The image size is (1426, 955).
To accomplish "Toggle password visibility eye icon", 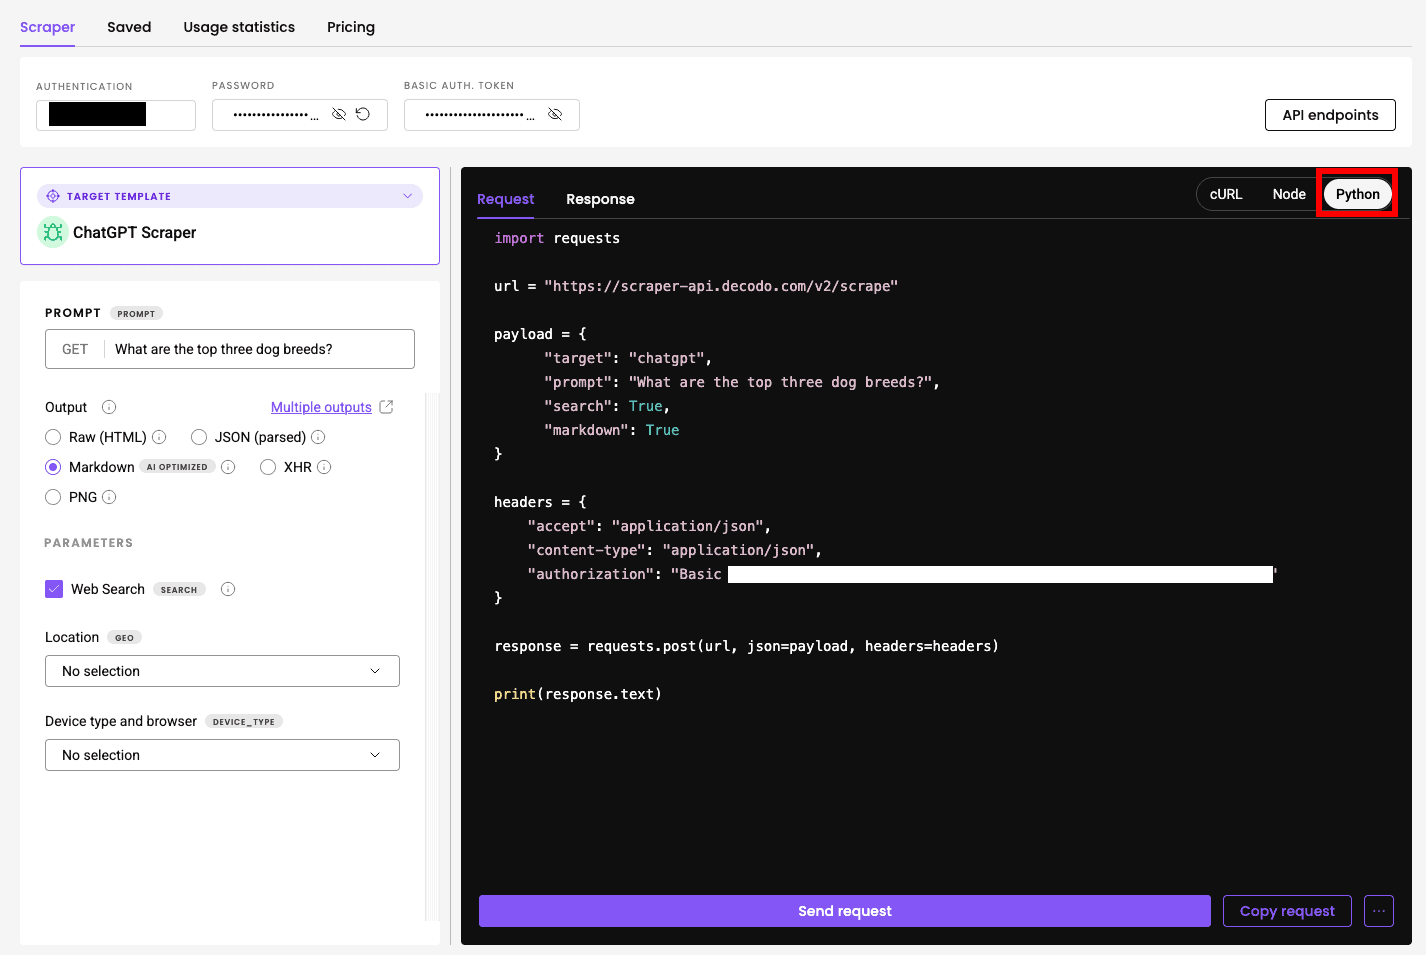I will [339, 115].
